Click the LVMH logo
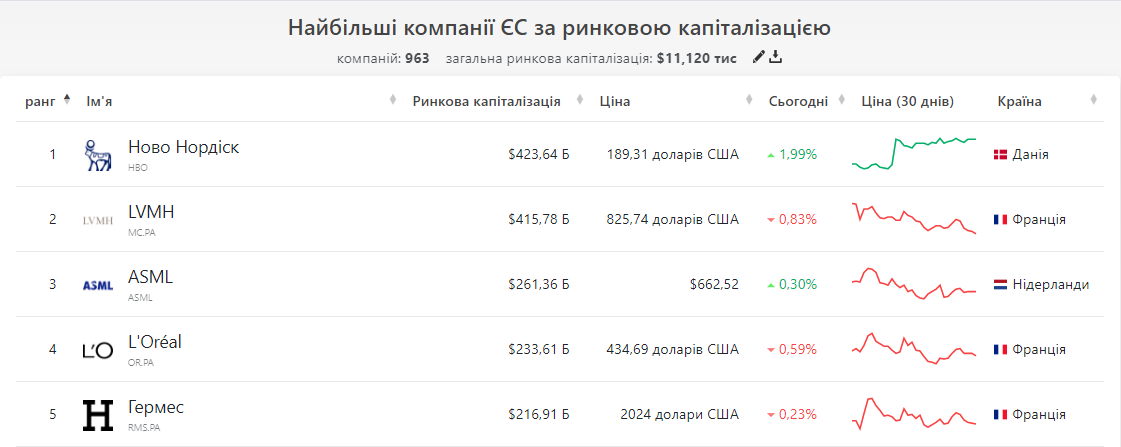 98,220
